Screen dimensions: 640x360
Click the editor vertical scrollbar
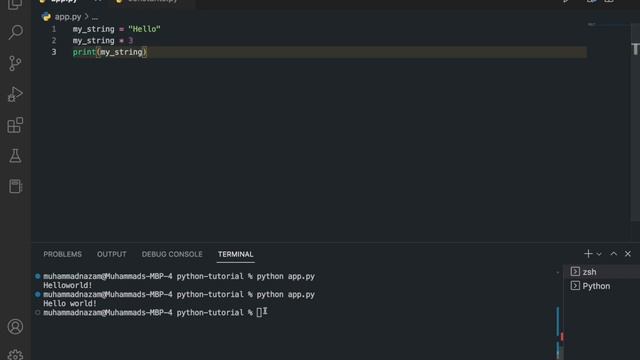[x=635, y=122]
